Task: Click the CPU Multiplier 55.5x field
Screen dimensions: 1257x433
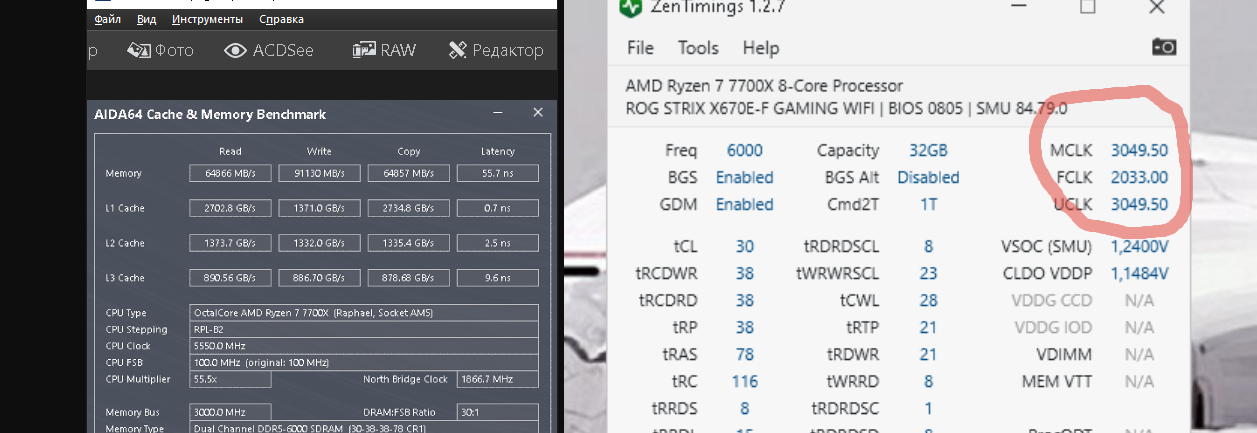Action: point(230,379)
